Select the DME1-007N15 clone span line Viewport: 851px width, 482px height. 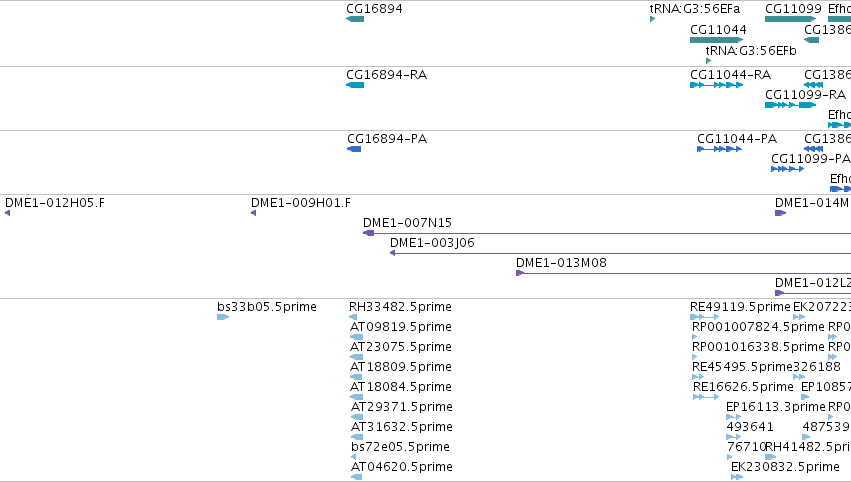pyautogui.click(x=607, y=233)
